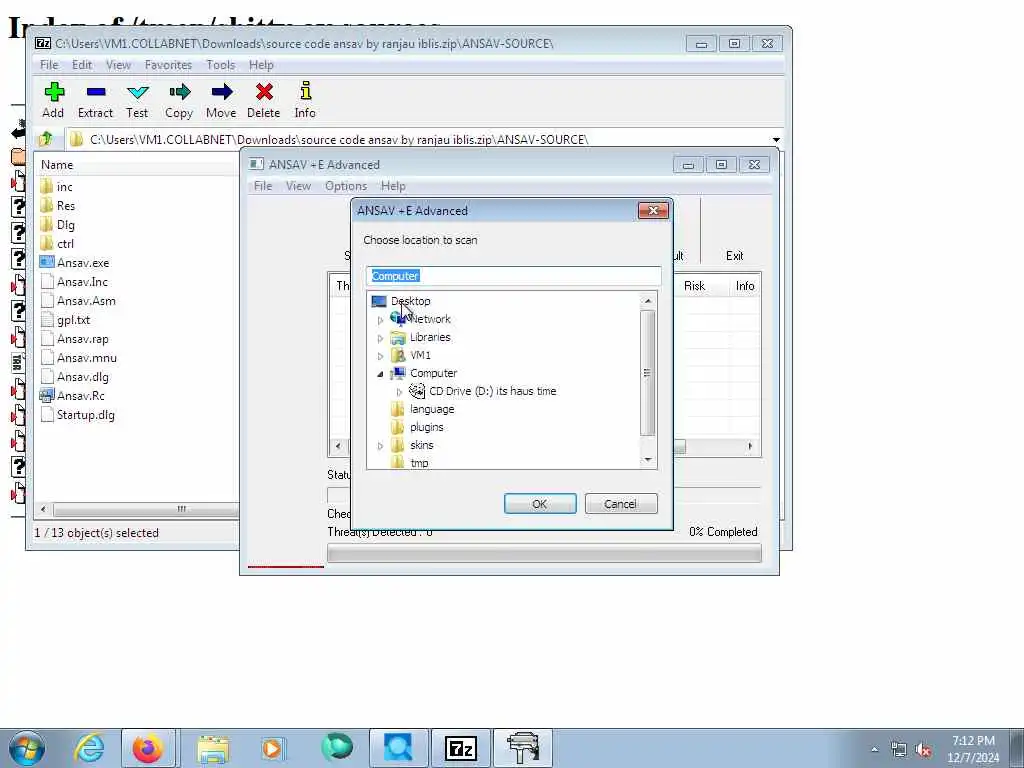
Task: Select the Computer icon in the folder tree
Action: click(398, 373)
